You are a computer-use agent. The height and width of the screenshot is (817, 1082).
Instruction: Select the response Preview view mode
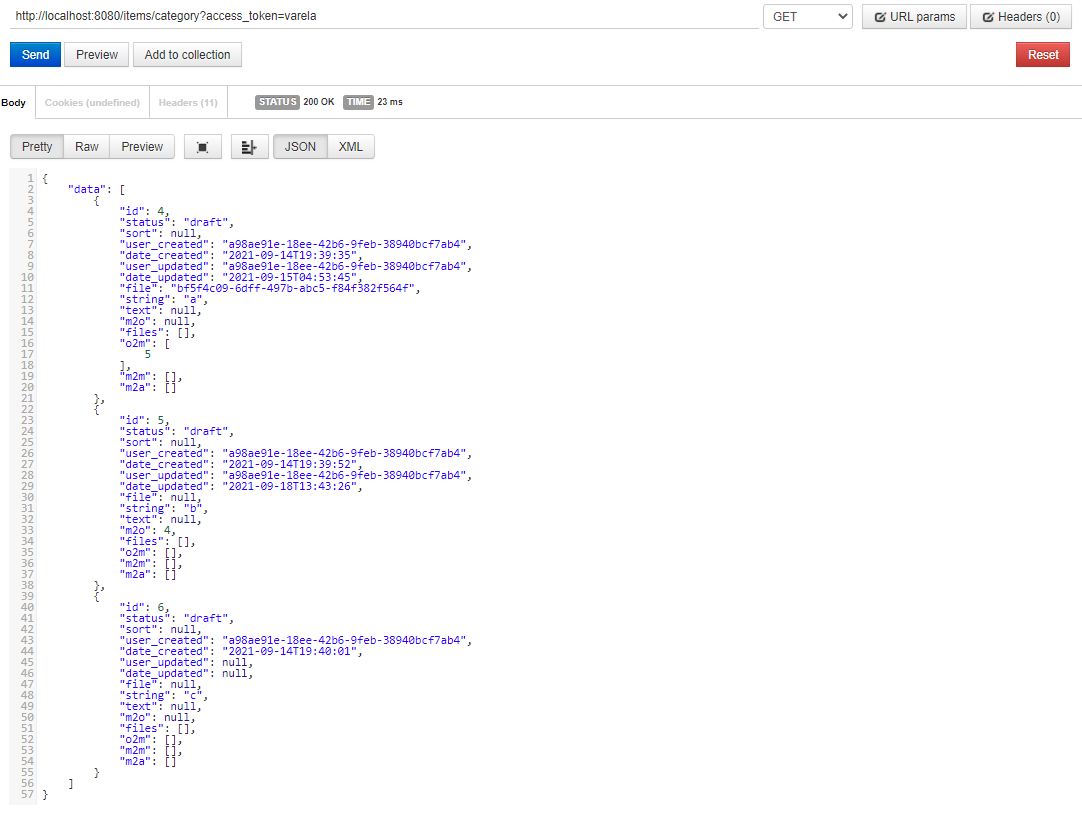[x=142, y=147]
